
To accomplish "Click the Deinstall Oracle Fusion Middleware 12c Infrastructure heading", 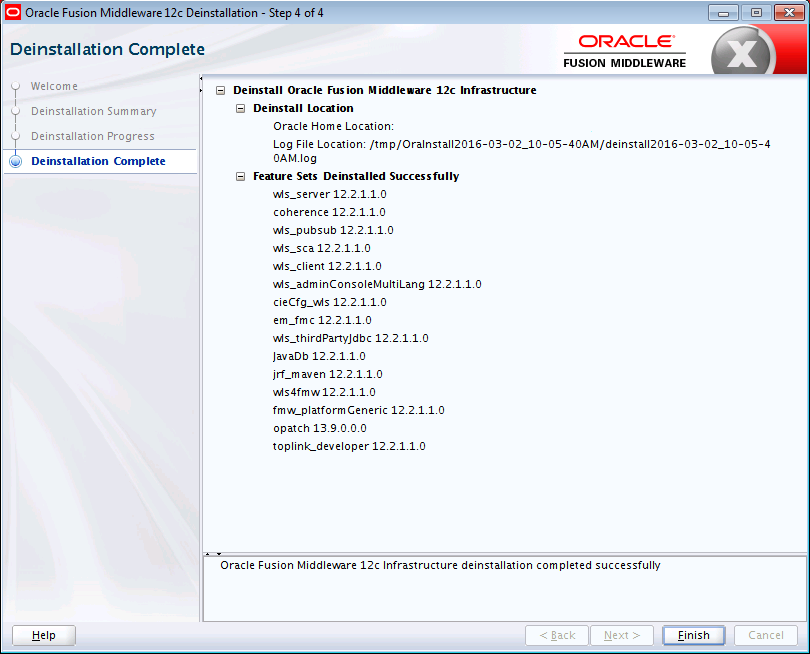I will click(x=385, y=90).
